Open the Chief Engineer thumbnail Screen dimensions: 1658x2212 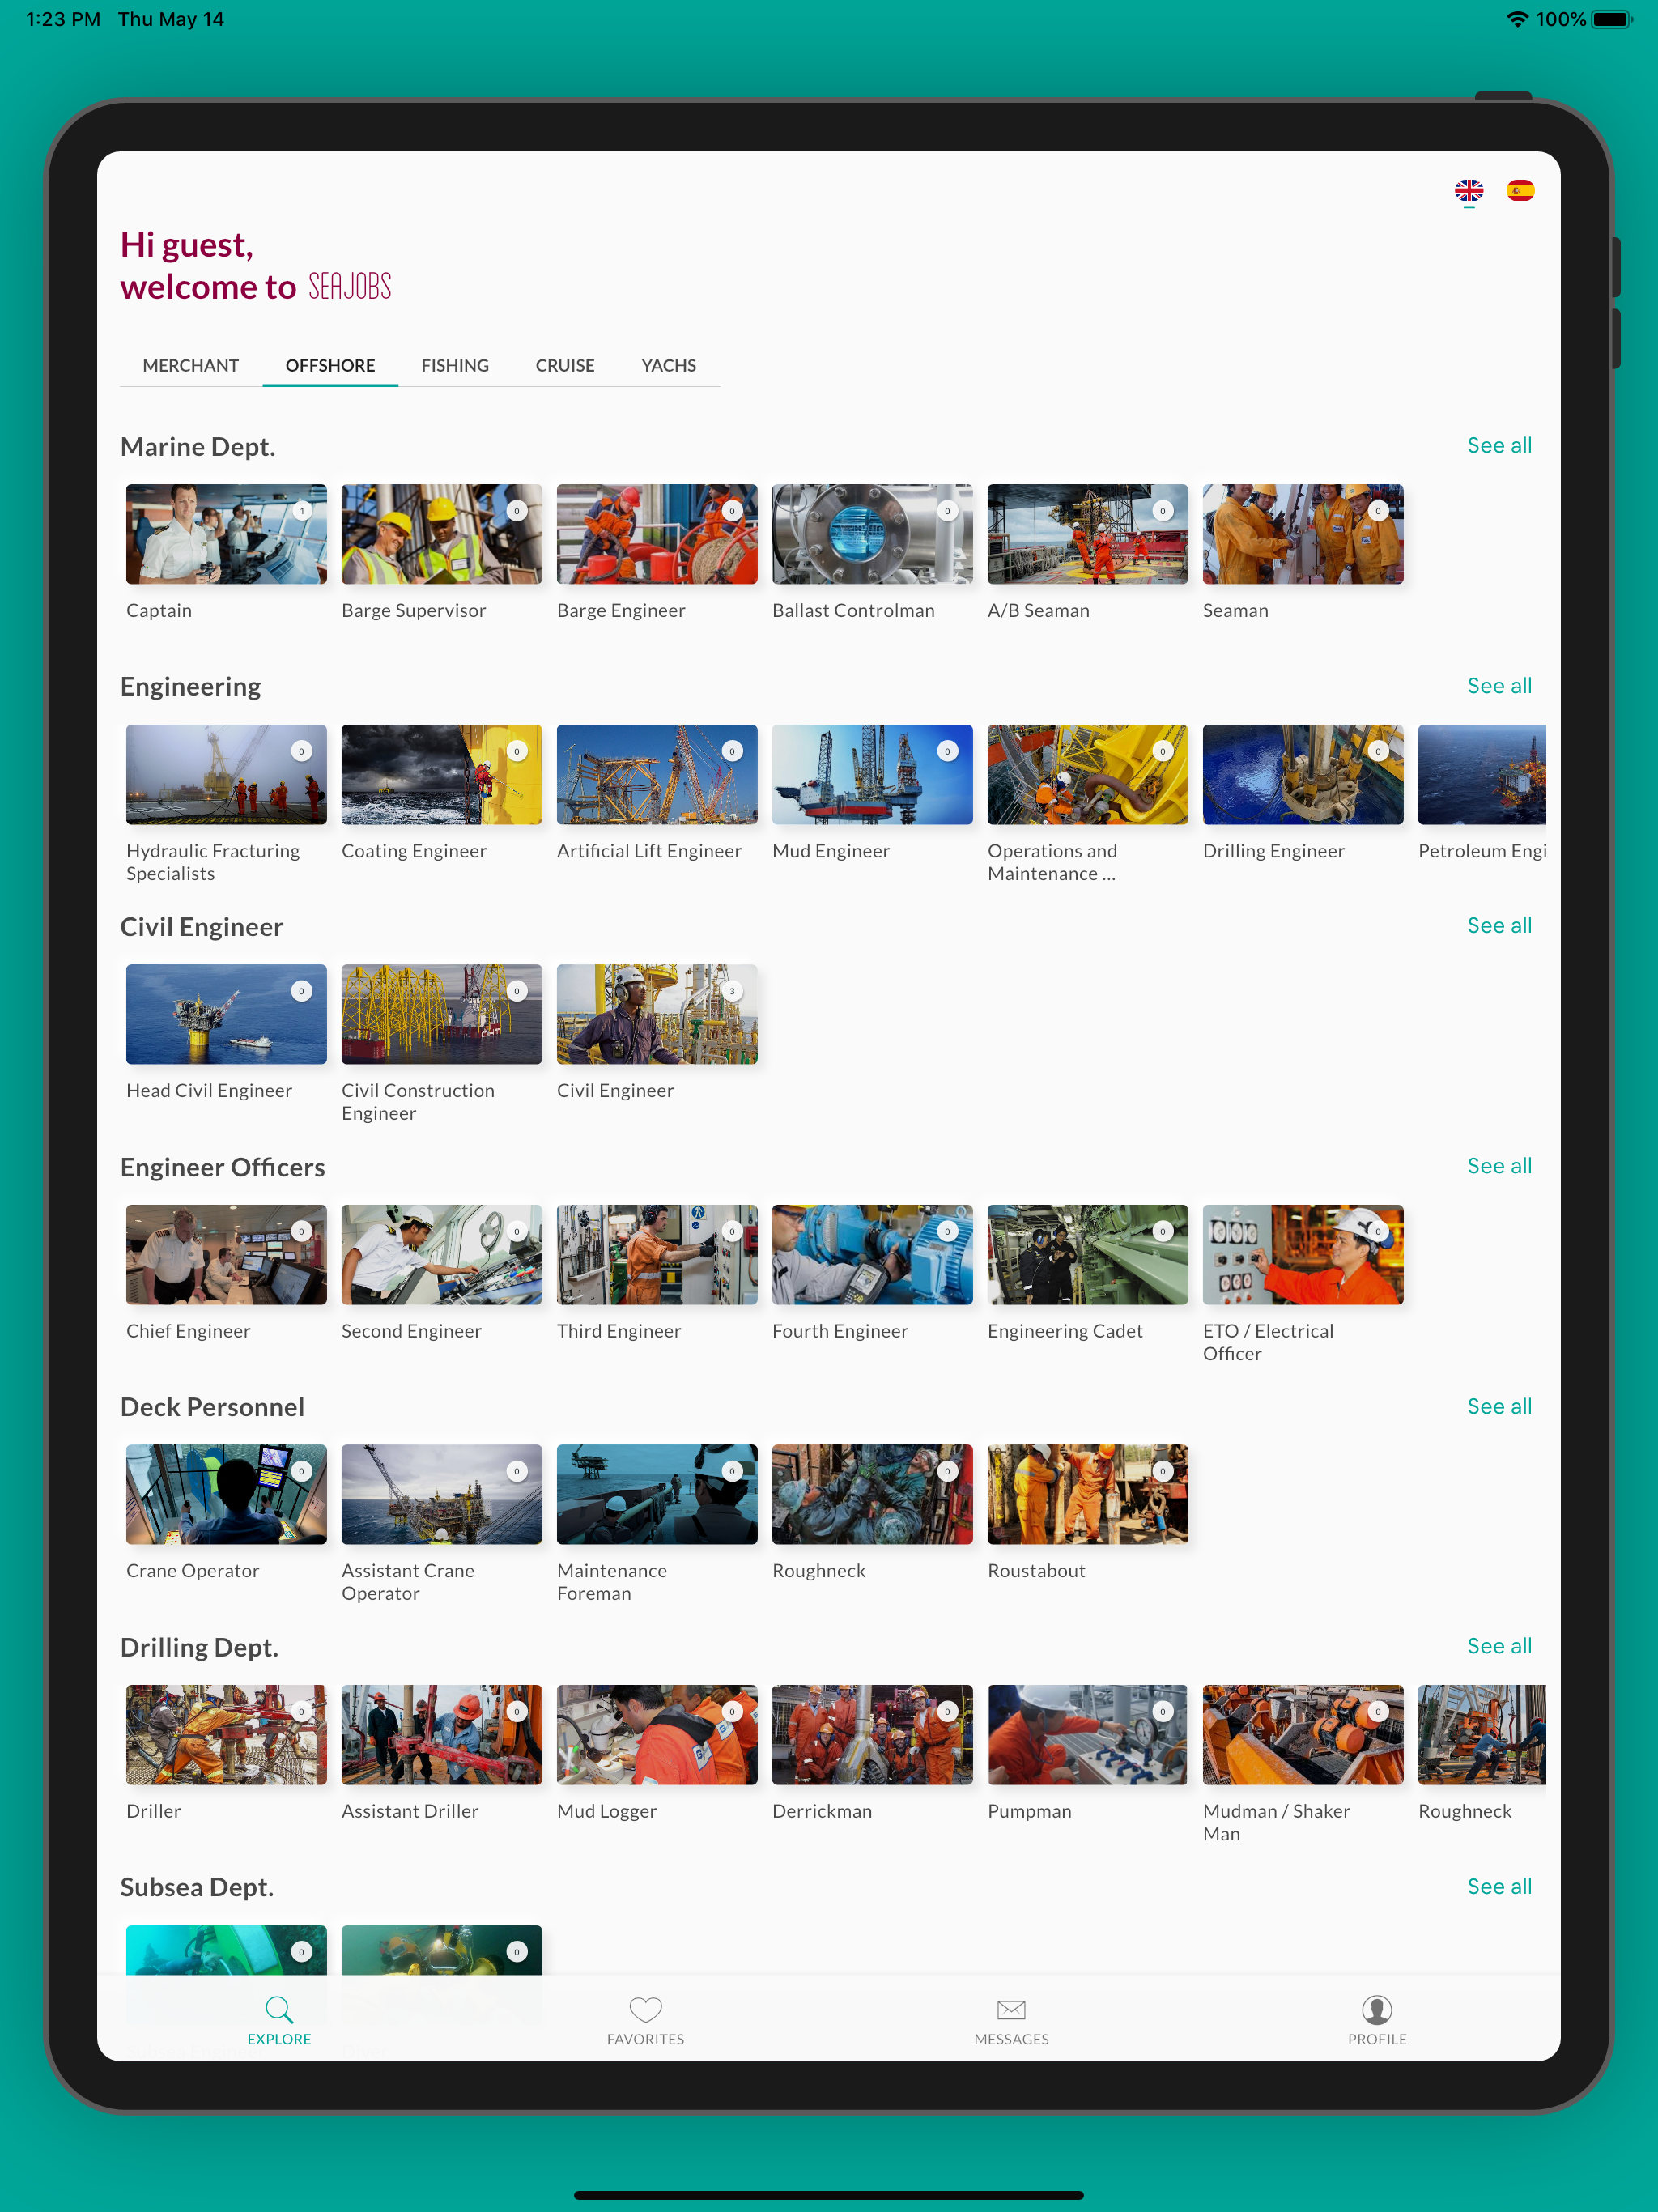(226, 1254)
